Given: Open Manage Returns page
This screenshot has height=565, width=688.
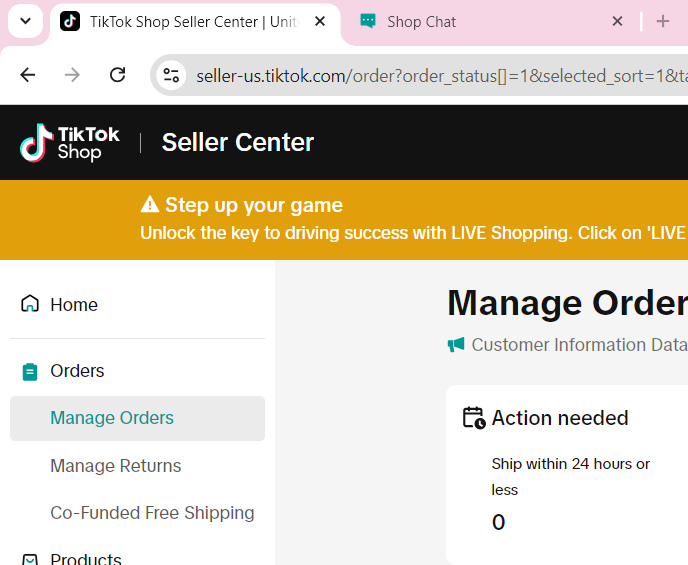Looking at the screenshot, I should point(115,466).
